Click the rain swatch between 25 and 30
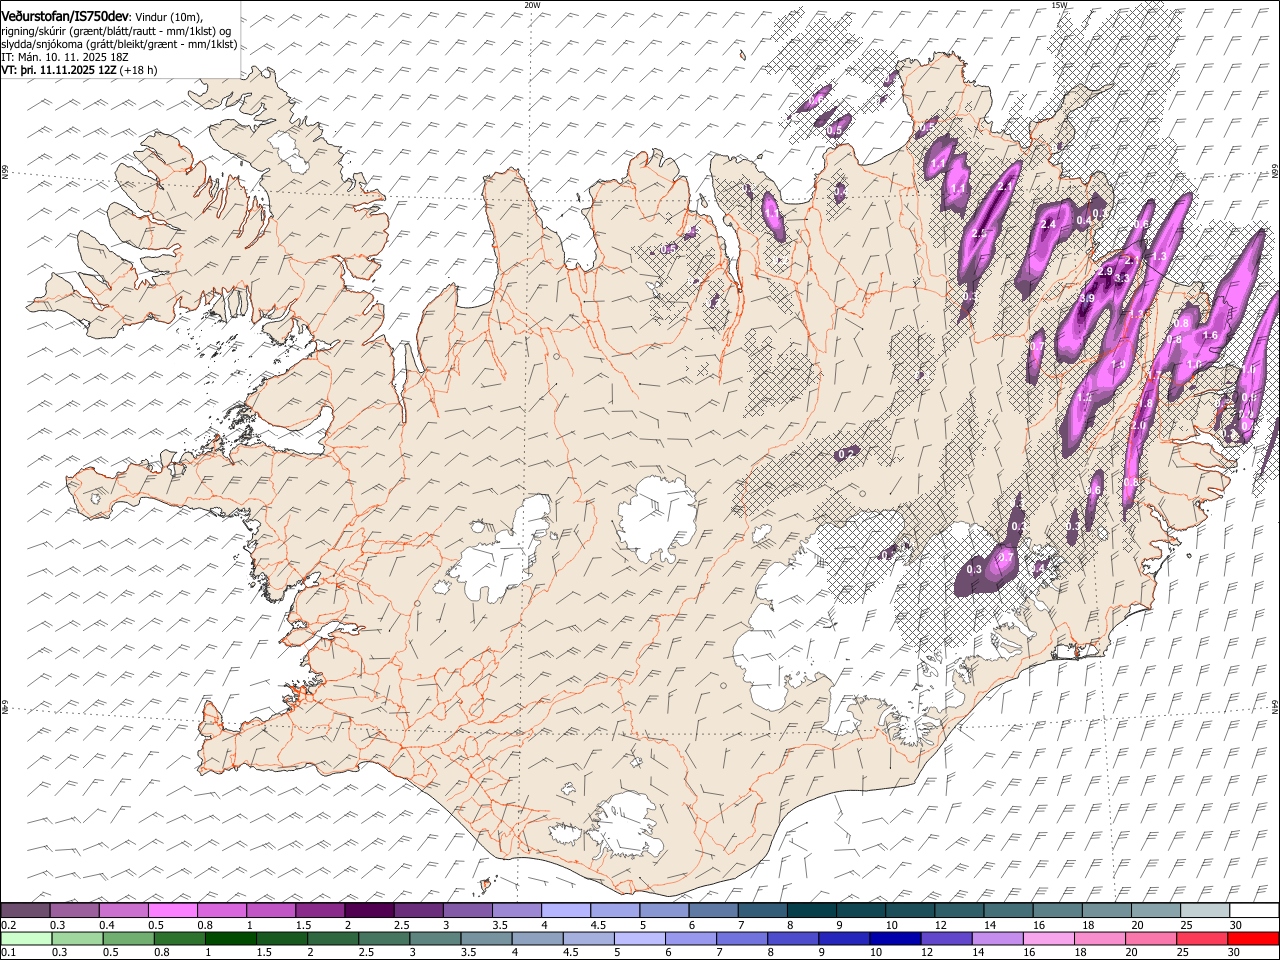Viewport: 1280px width, 960px height. (x=1202, y=938)
